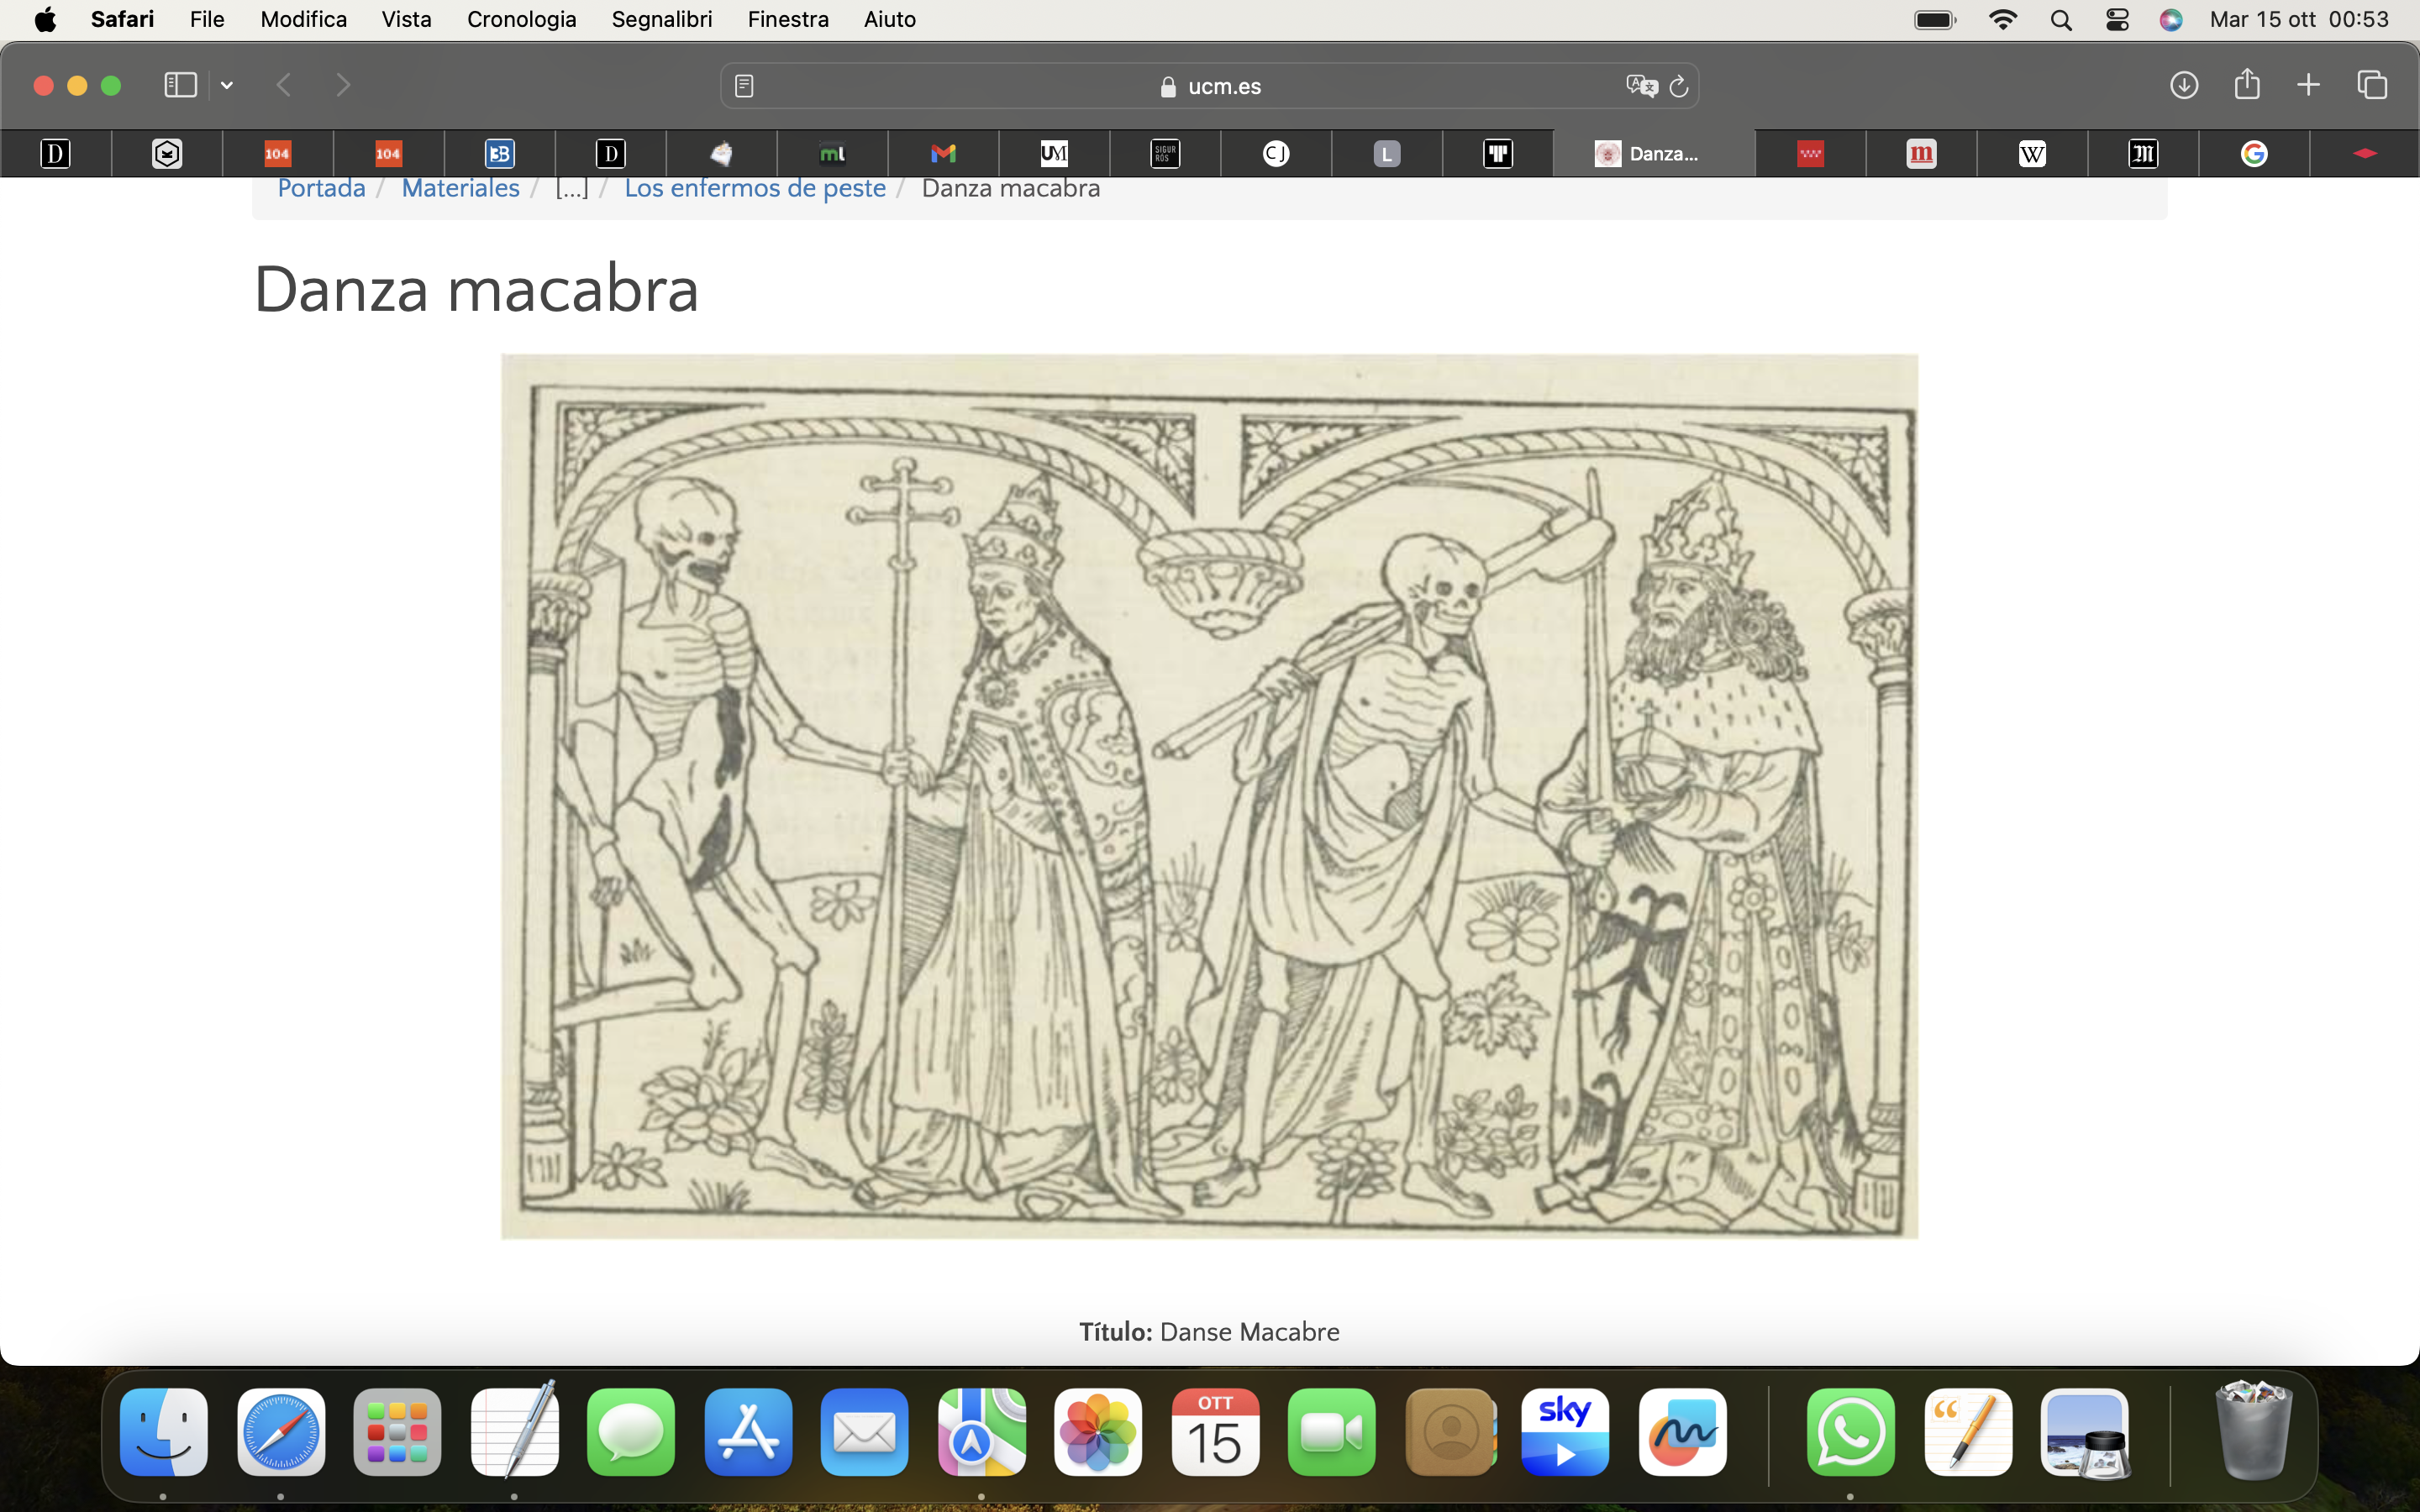Open the Sky app from the Dock
This screenshot has height=1512, width=2420.
click(x=1566, y=1432)
